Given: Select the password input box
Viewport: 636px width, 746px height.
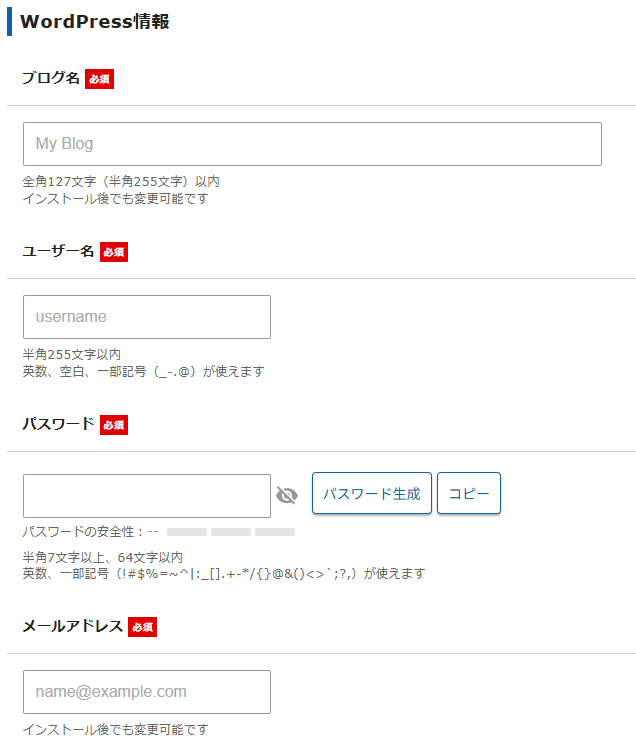Looking at the screenshot, I should coord(147,496).
